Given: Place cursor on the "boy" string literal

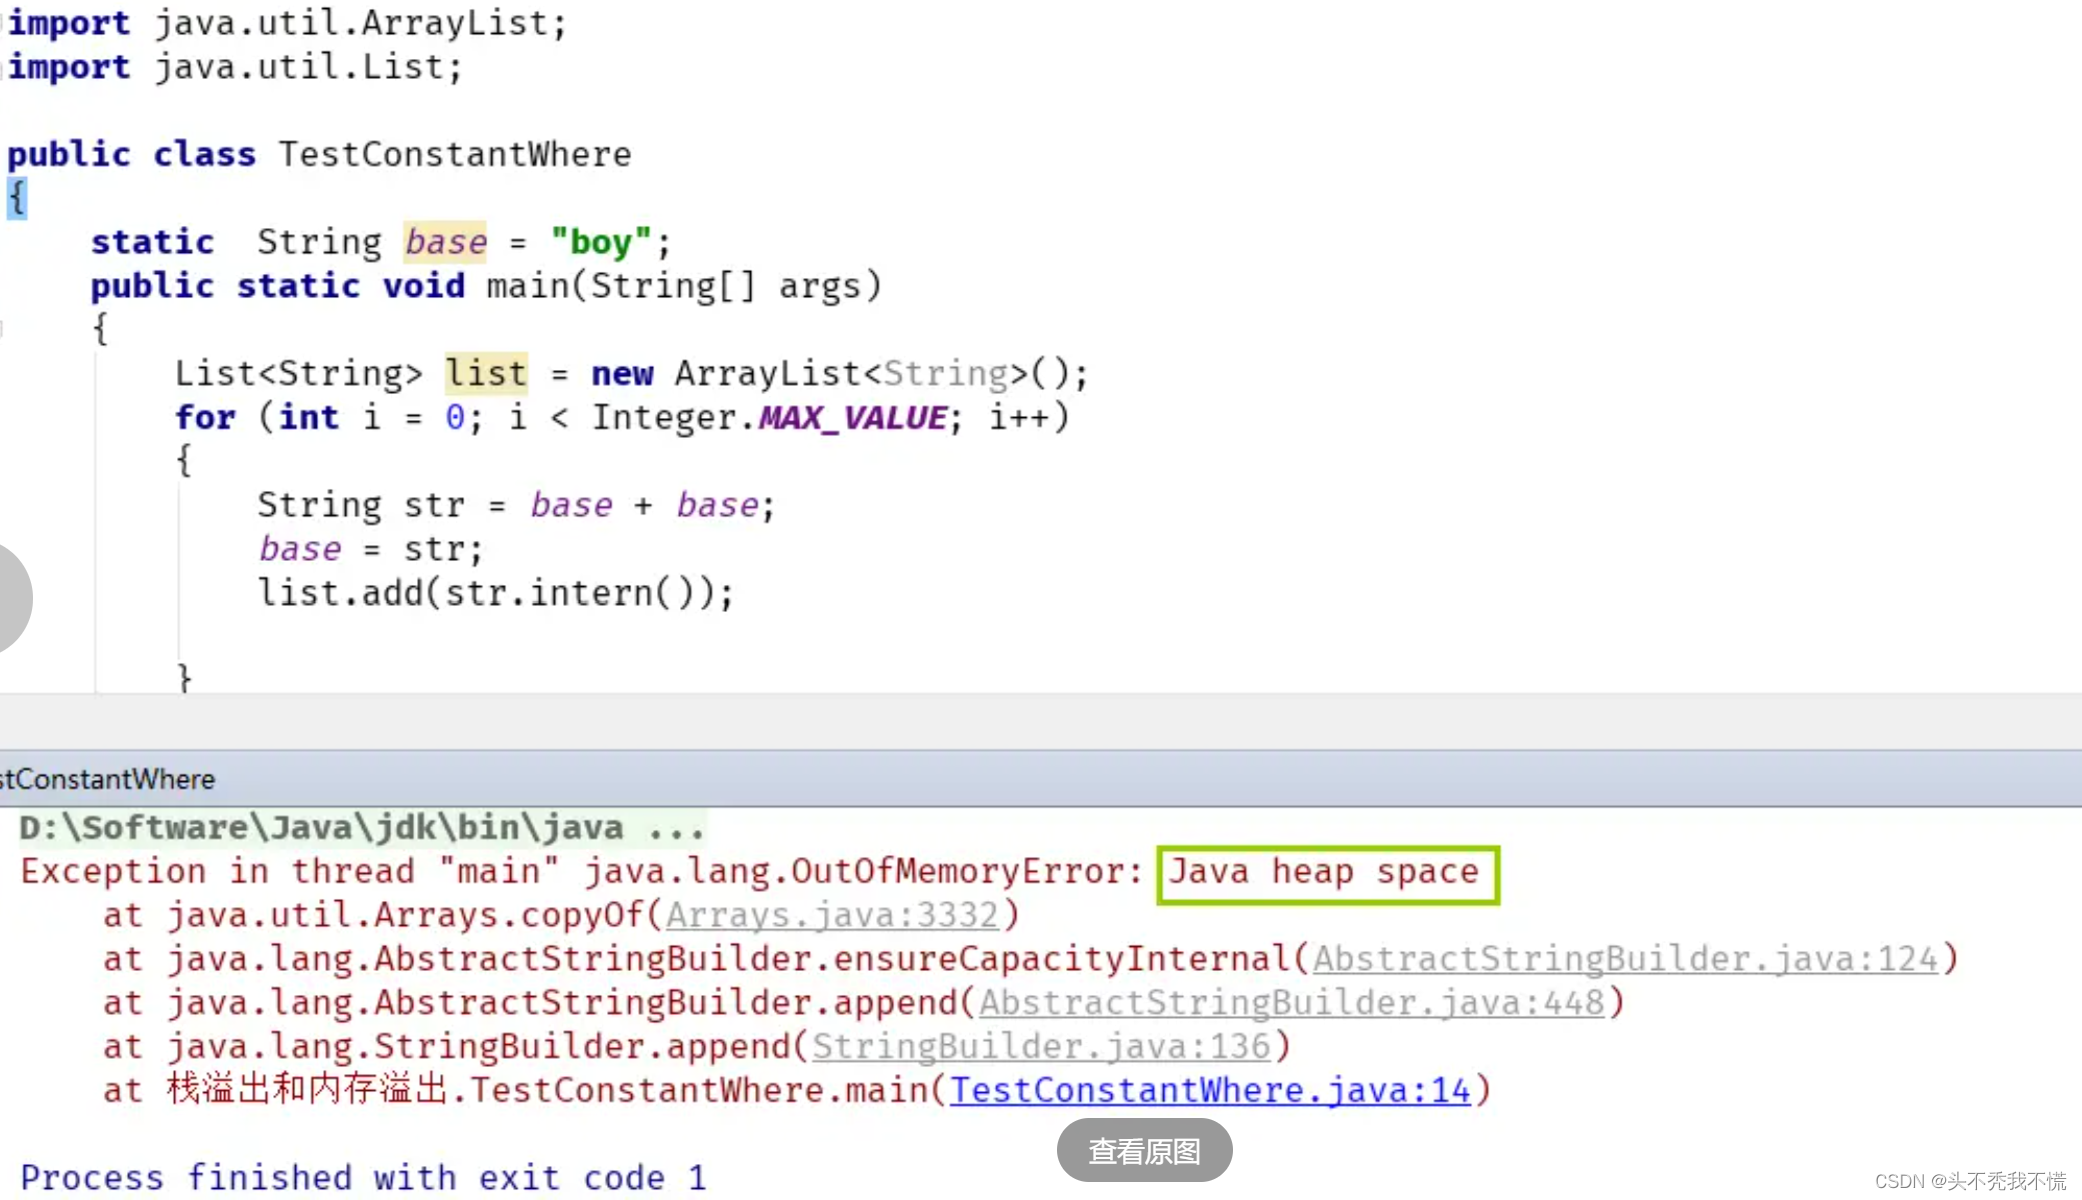Looking at the screenshot, I should [600, 242].
